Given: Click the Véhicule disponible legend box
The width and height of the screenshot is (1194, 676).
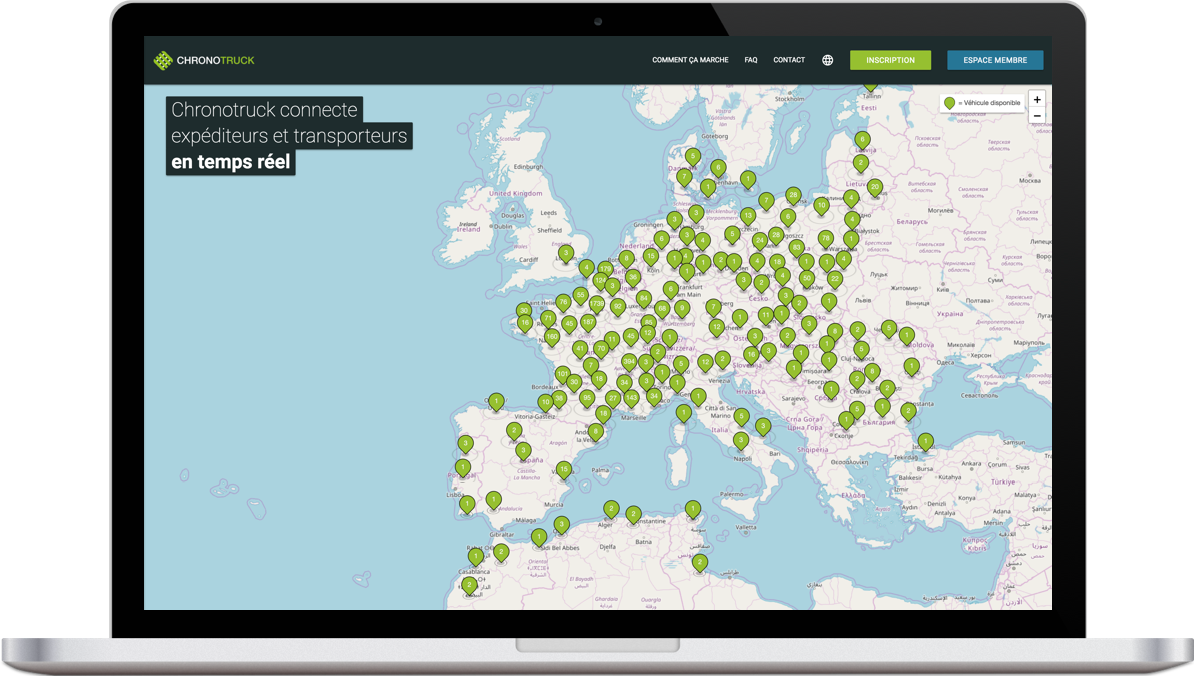Looking at the screenshot, I should 982,103.
